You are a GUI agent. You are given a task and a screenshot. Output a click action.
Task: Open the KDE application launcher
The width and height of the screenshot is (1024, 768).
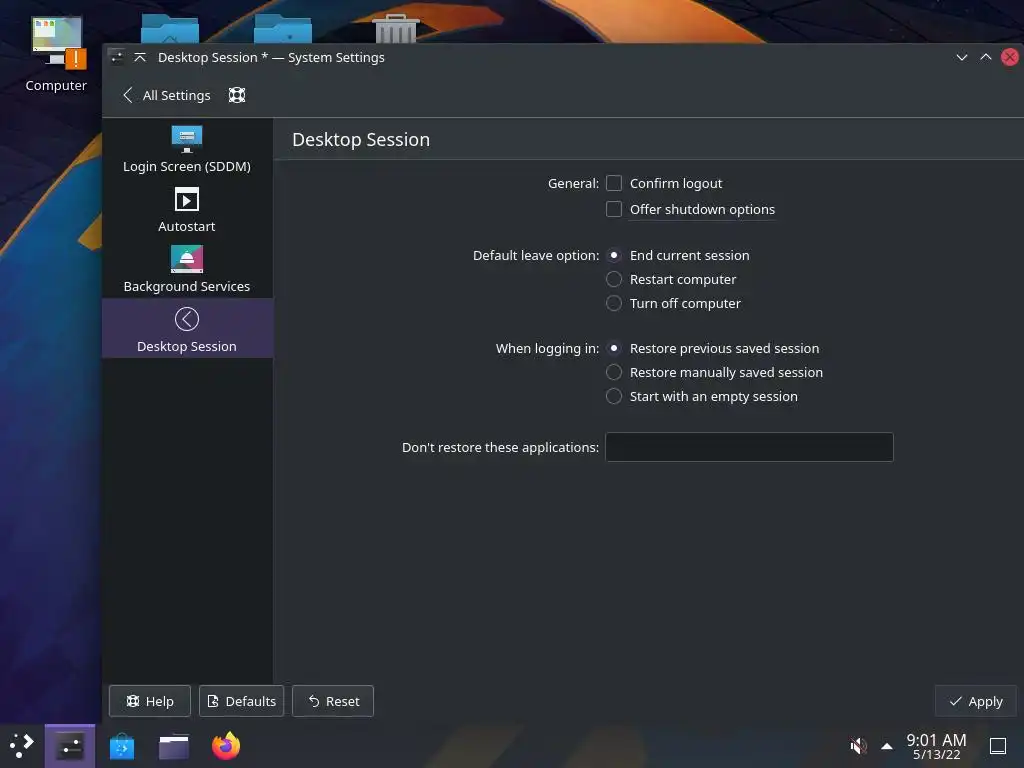tap(22, 746)
